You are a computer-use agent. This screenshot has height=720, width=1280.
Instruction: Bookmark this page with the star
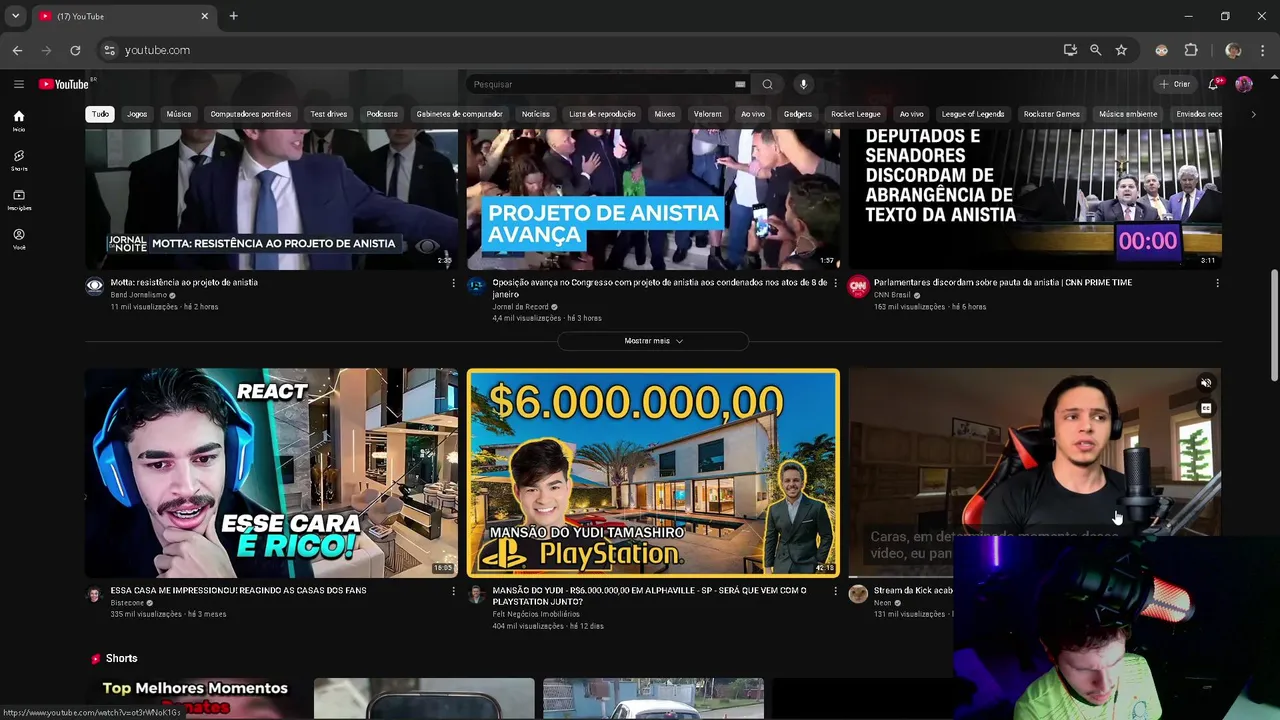[1121, 50]
